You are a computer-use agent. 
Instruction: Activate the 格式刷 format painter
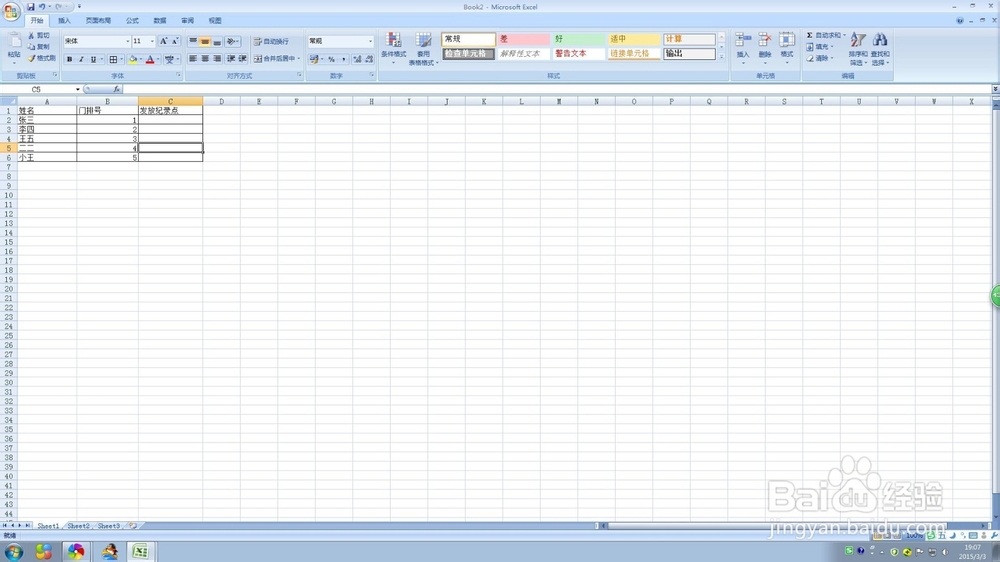click(41, 58)
